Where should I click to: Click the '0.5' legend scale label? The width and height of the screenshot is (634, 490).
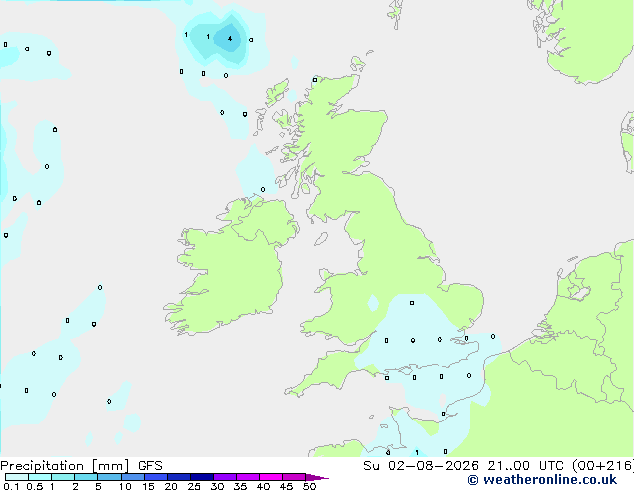pos(34,486)
